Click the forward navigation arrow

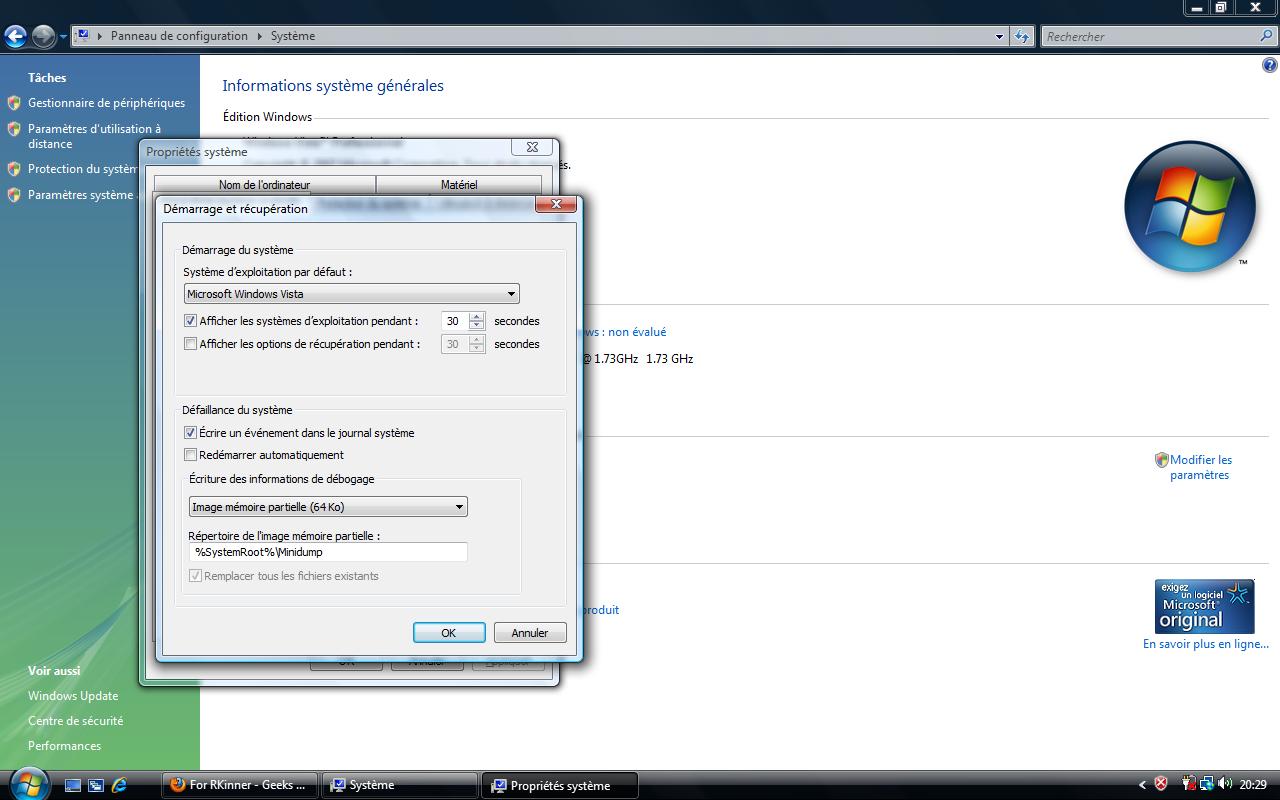(43, 37)
